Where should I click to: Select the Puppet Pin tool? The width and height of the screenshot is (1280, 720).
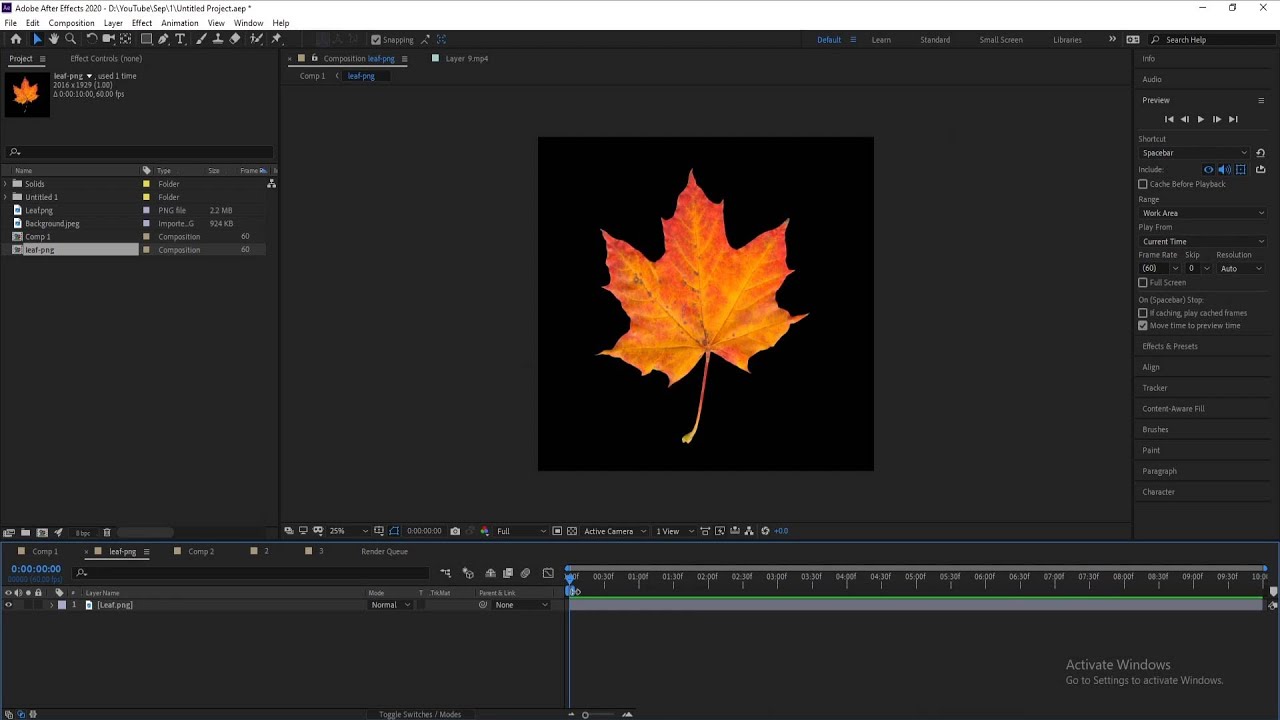[x=277, y=39]
